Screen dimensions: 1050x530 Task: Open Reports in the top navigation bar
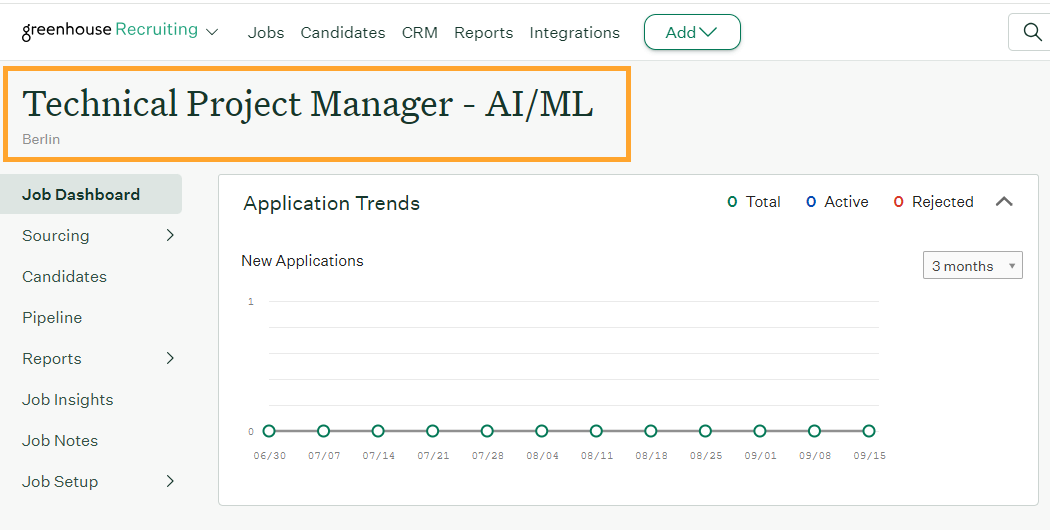pyautogui.click(x=483, y=33)
